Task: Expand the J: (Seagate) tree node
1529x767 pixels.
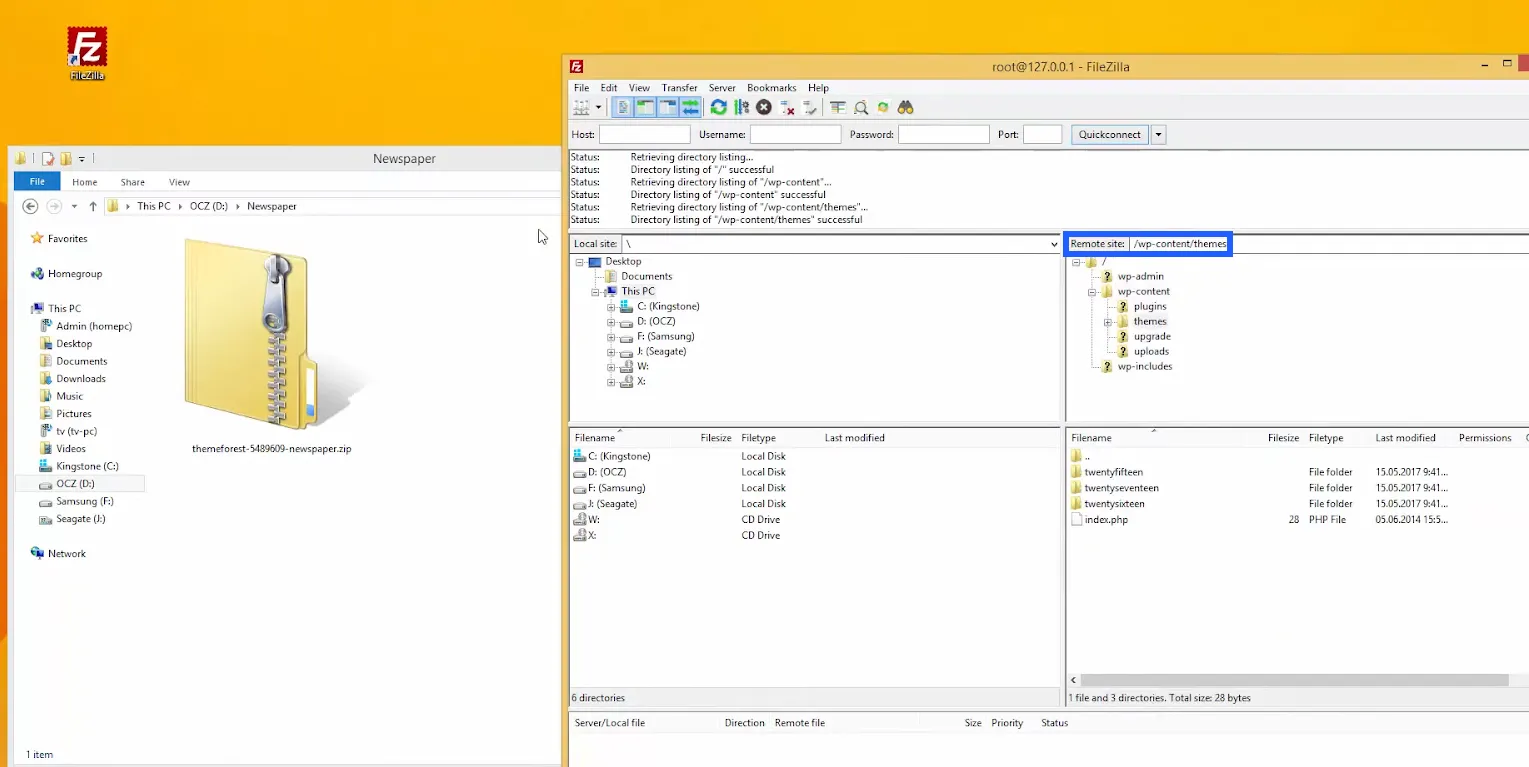Action: click(611, 352)
